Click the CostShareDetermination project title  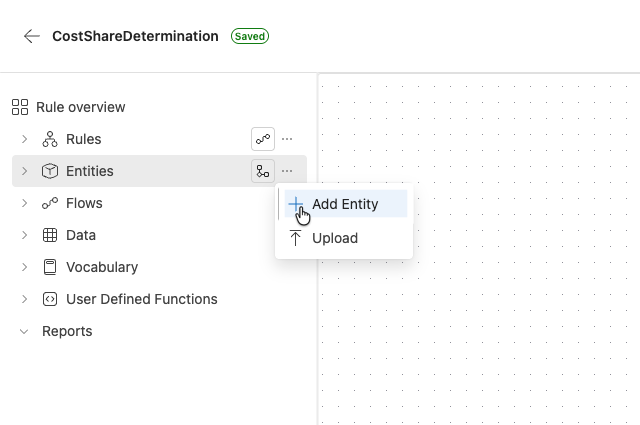click(x=135, y=36)
